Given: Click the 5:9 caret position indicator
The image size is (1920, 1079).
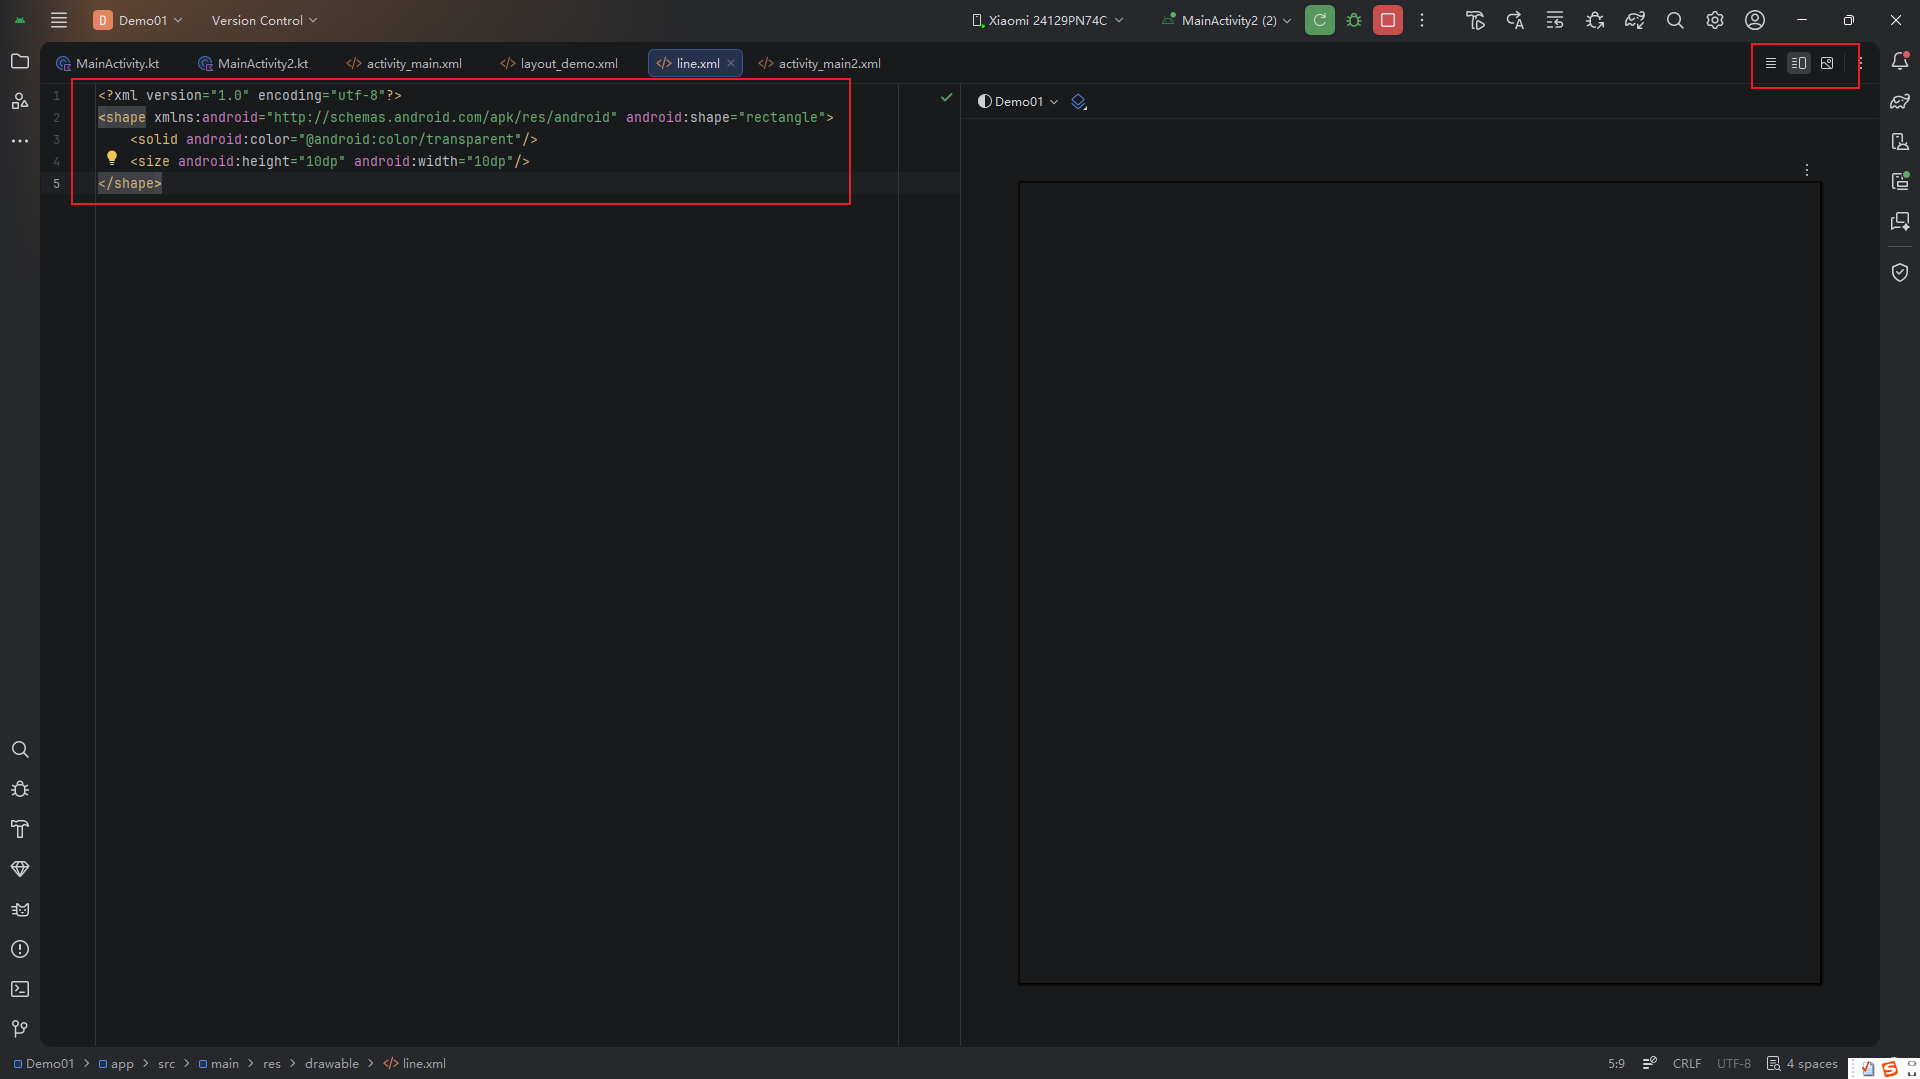Looking at the screenshot, I should (x=1616, y=1064).
